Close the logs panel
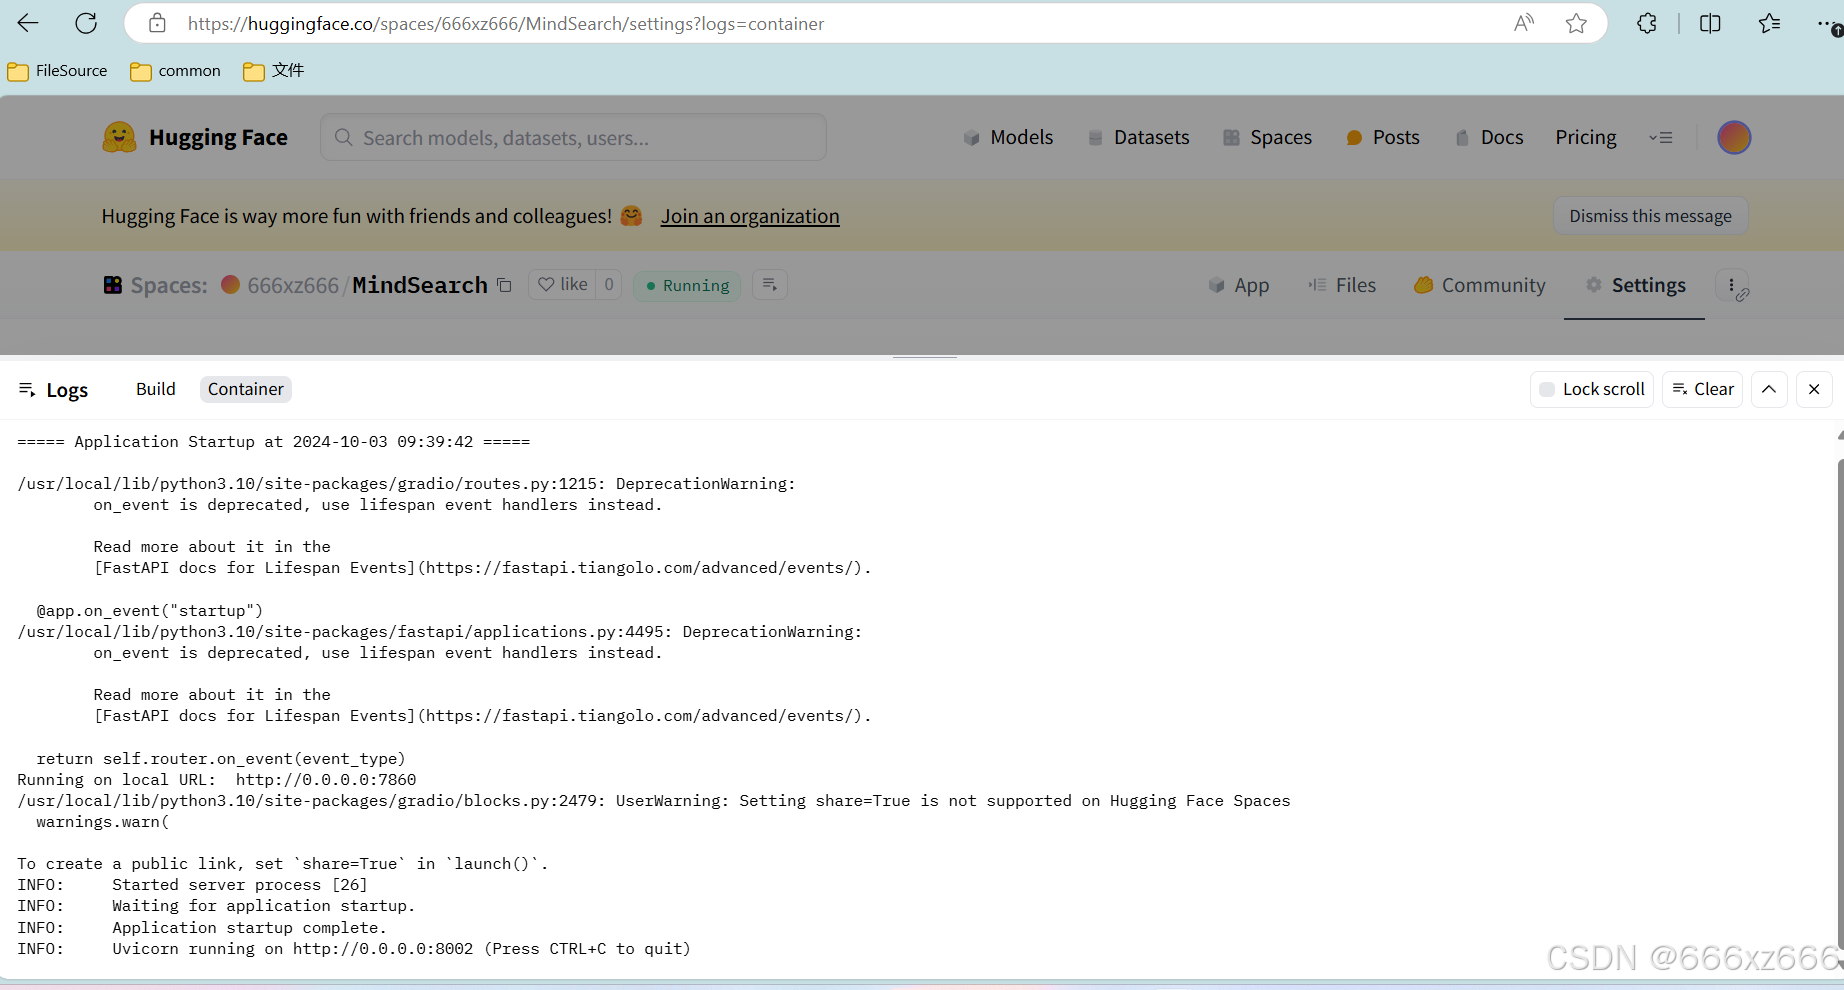 pos(1814,389)
